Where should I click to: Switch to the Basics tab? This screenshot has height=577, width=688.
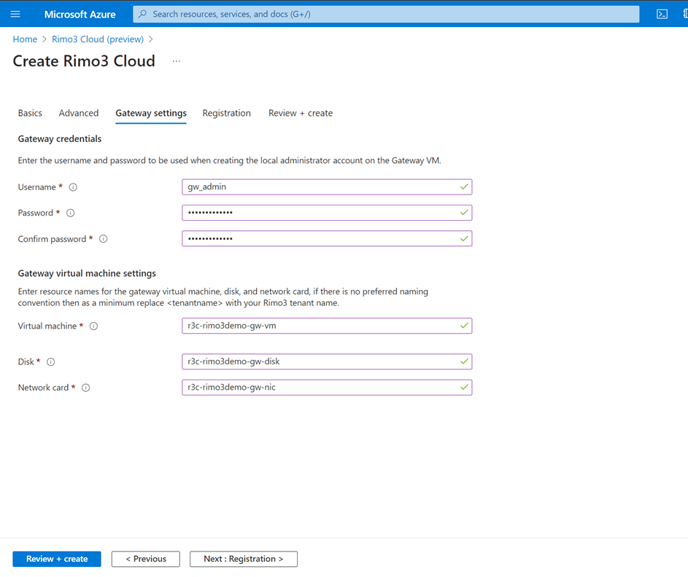[x=30, y=113]
